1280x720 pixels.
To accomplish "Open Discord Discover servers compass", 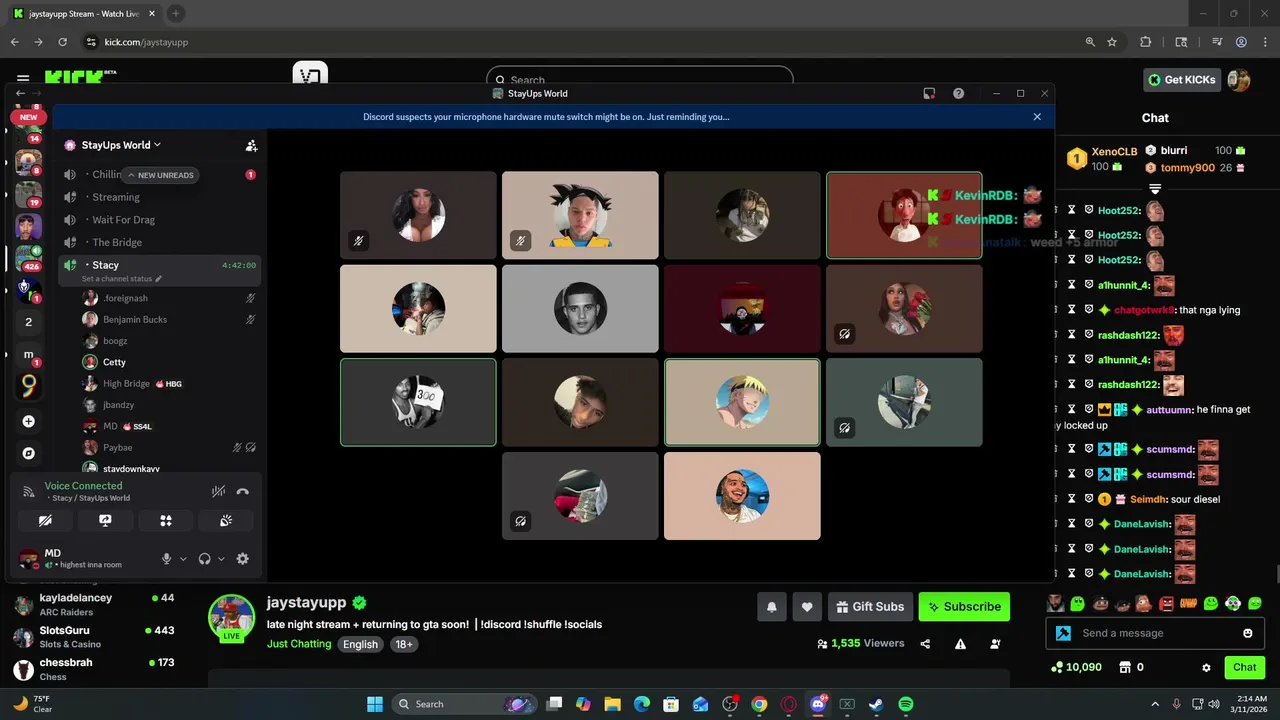I will (x=28, y=453).
